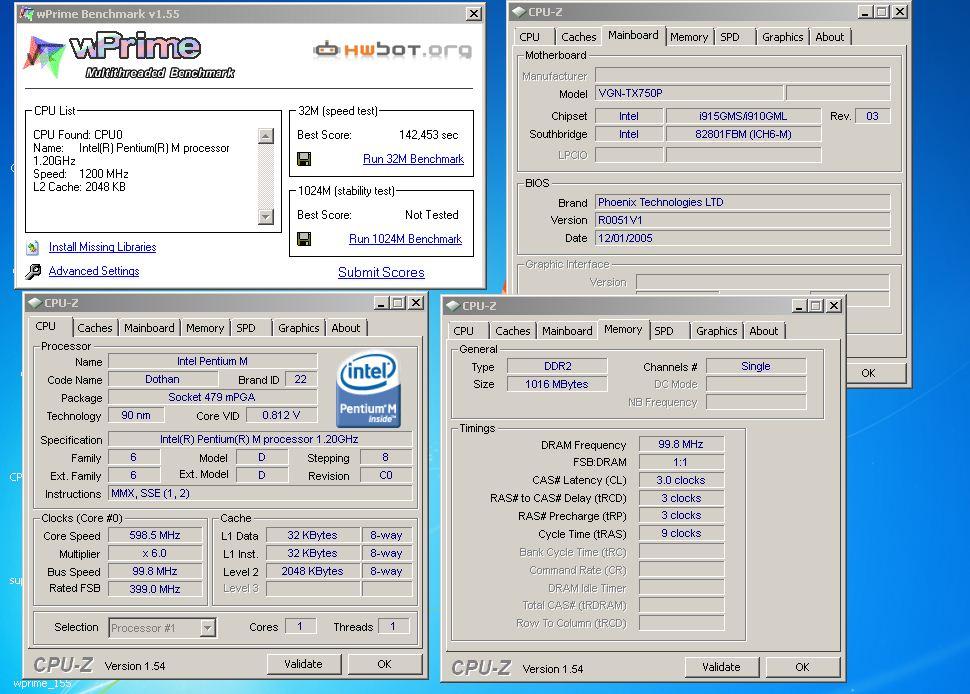The height and width of the screenshot is (694, 970).
Task: Click the Advanced Settings wrench icon
Action: pos(33,271)
